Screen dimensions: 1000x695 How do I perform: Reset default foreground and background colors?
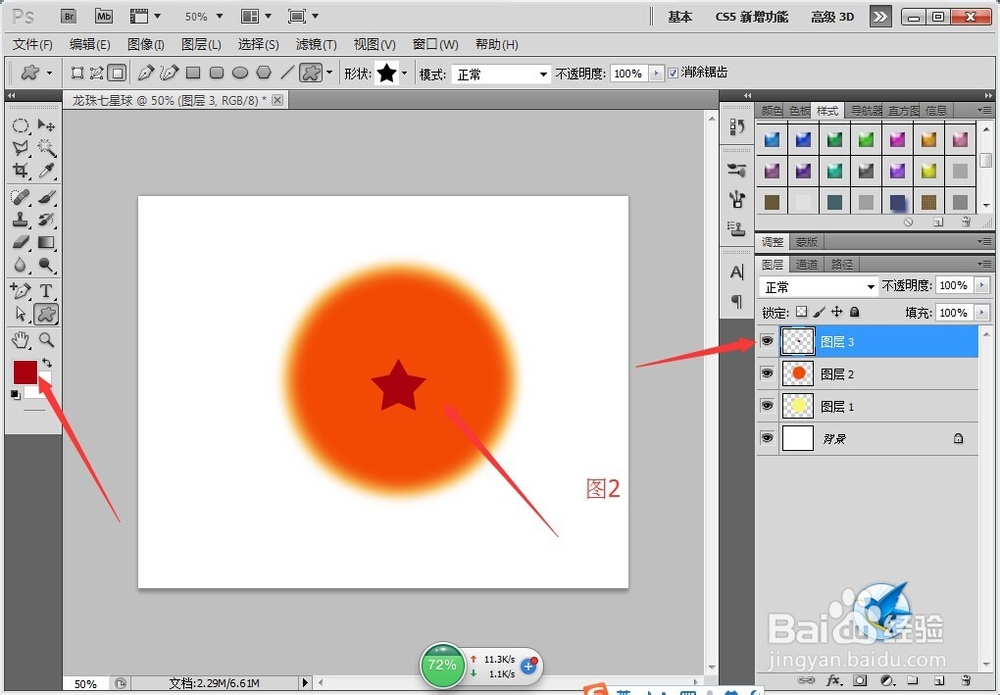(15, 395)
